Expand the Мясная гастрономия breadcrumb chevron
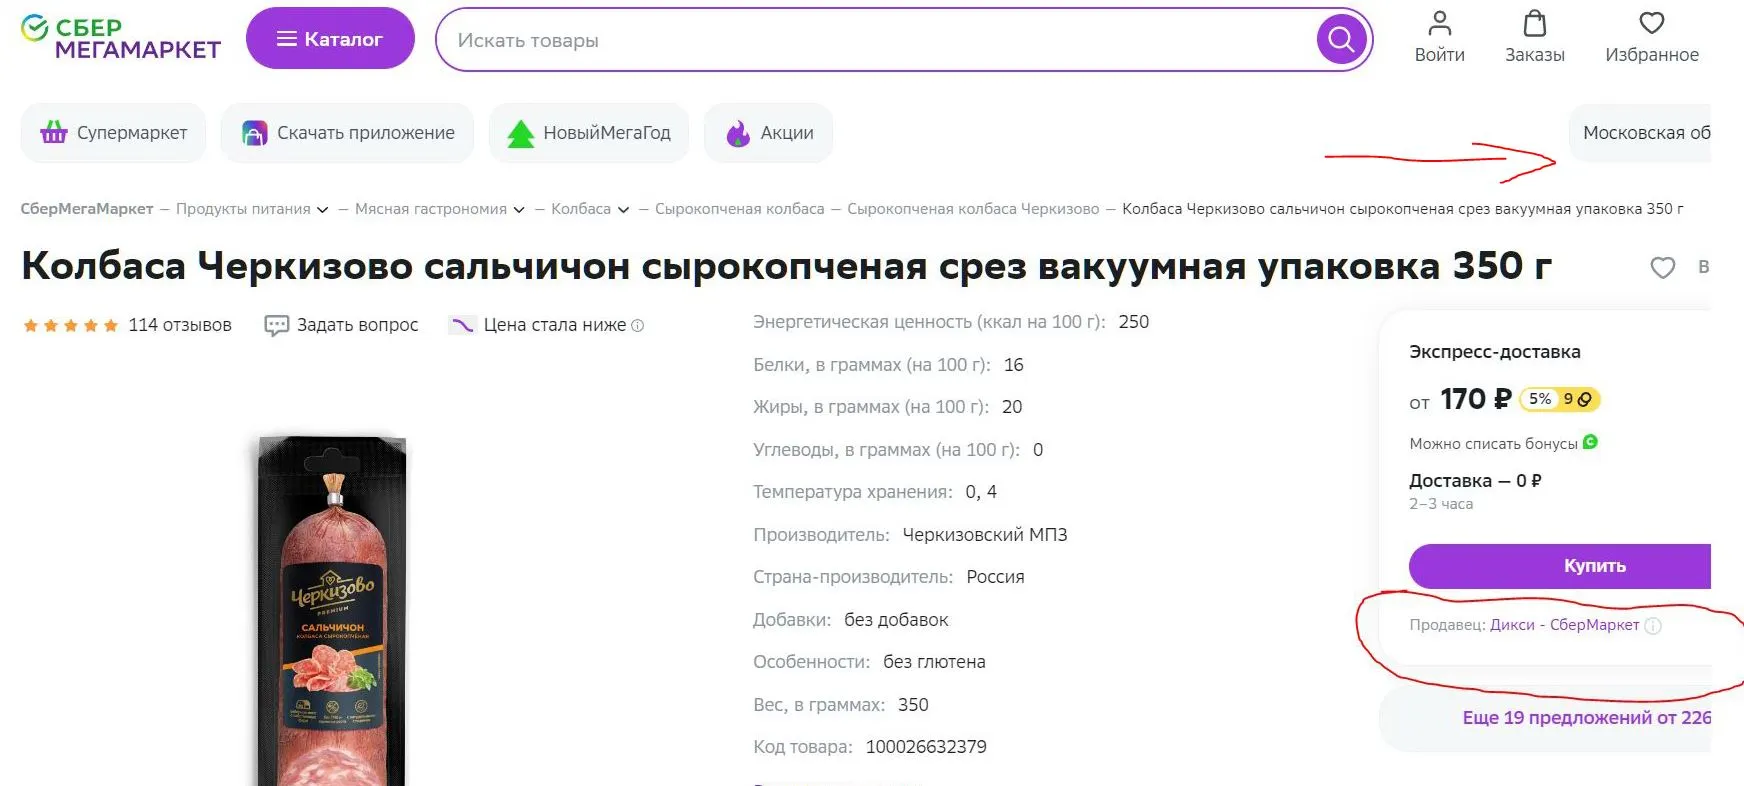The image size is (1744, 786). coord(519,210)
